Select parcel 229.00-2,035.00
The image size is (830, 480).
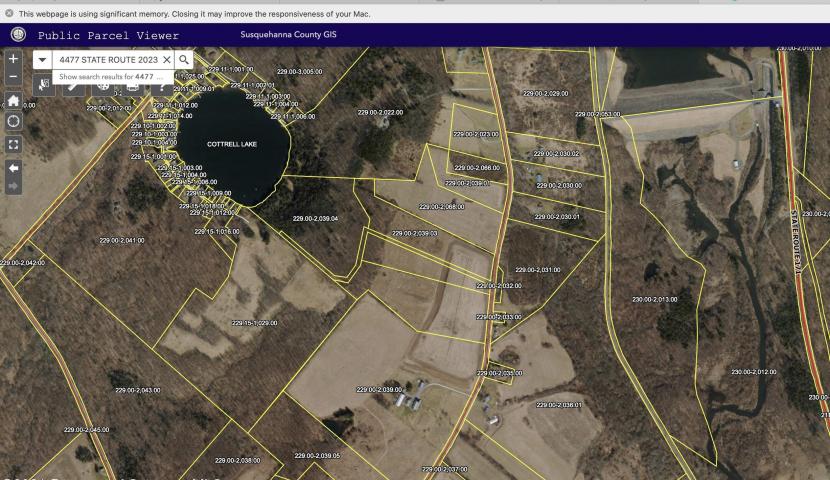[x=499, y=373]
